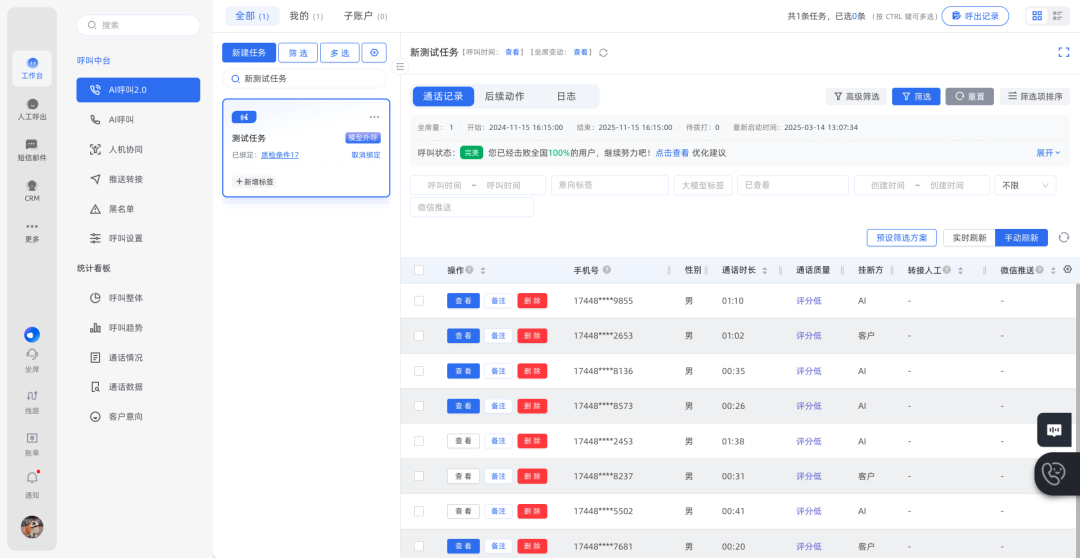Click 新增标签 on task card
The width and height of the screenshot is (1080, 558).
(x=256, y=182)
